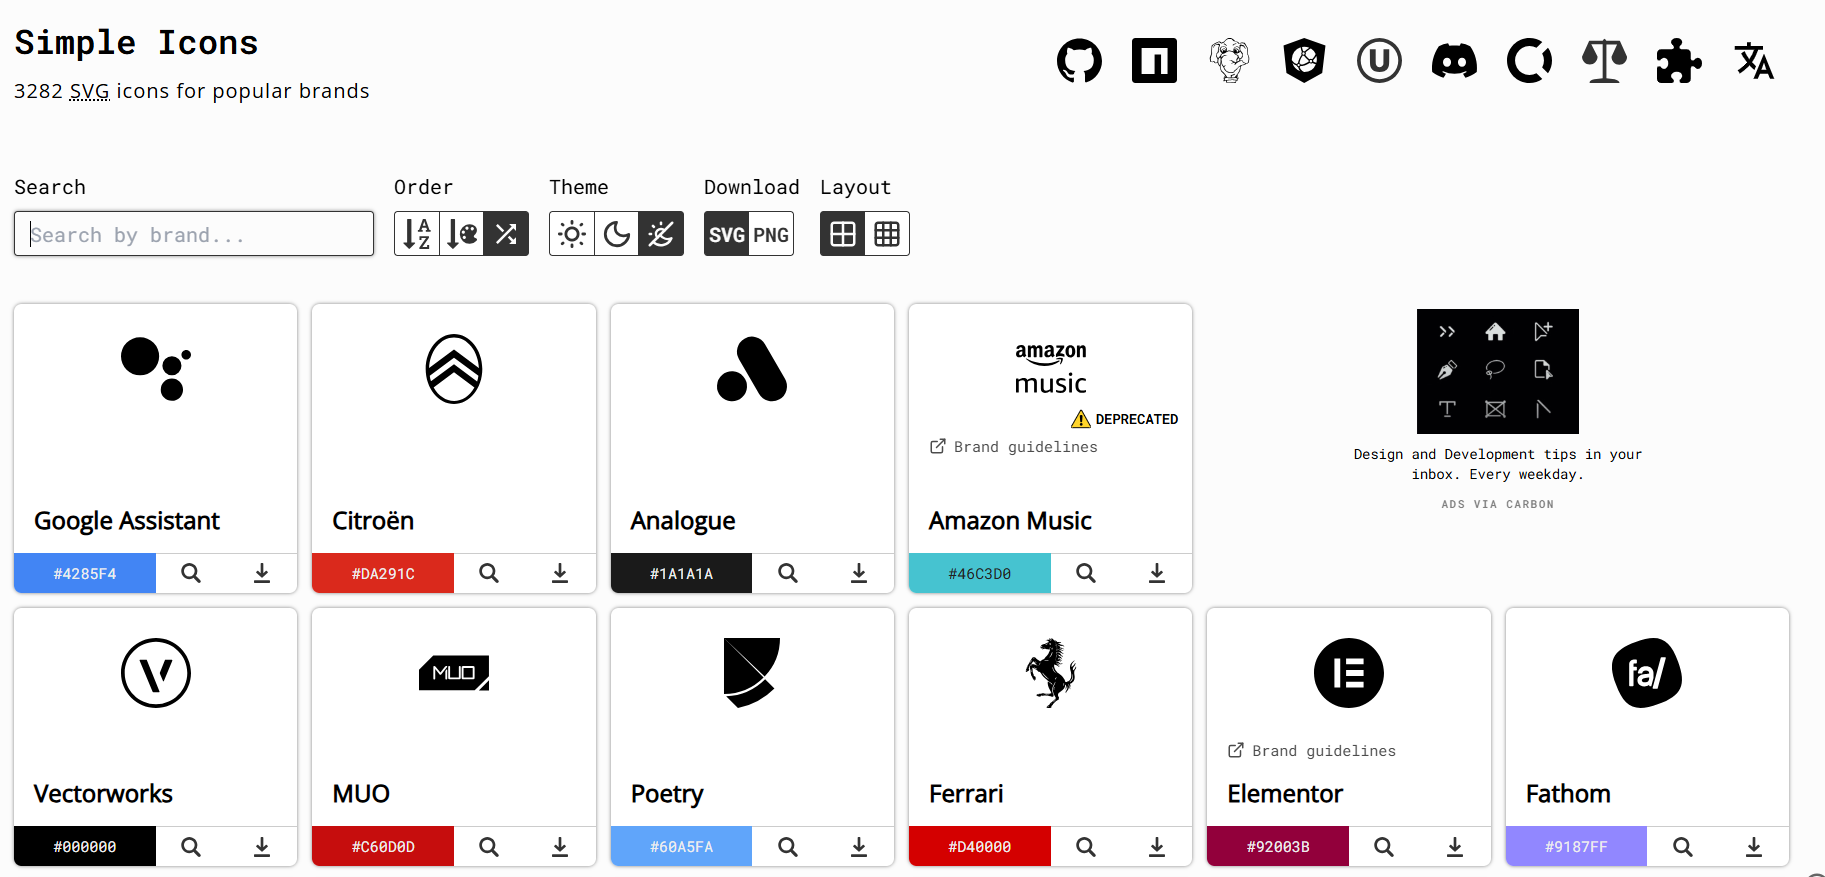Viewport: 1825px width, 877px height.
Task: Switch to compact grid layout
Action: 887,234
